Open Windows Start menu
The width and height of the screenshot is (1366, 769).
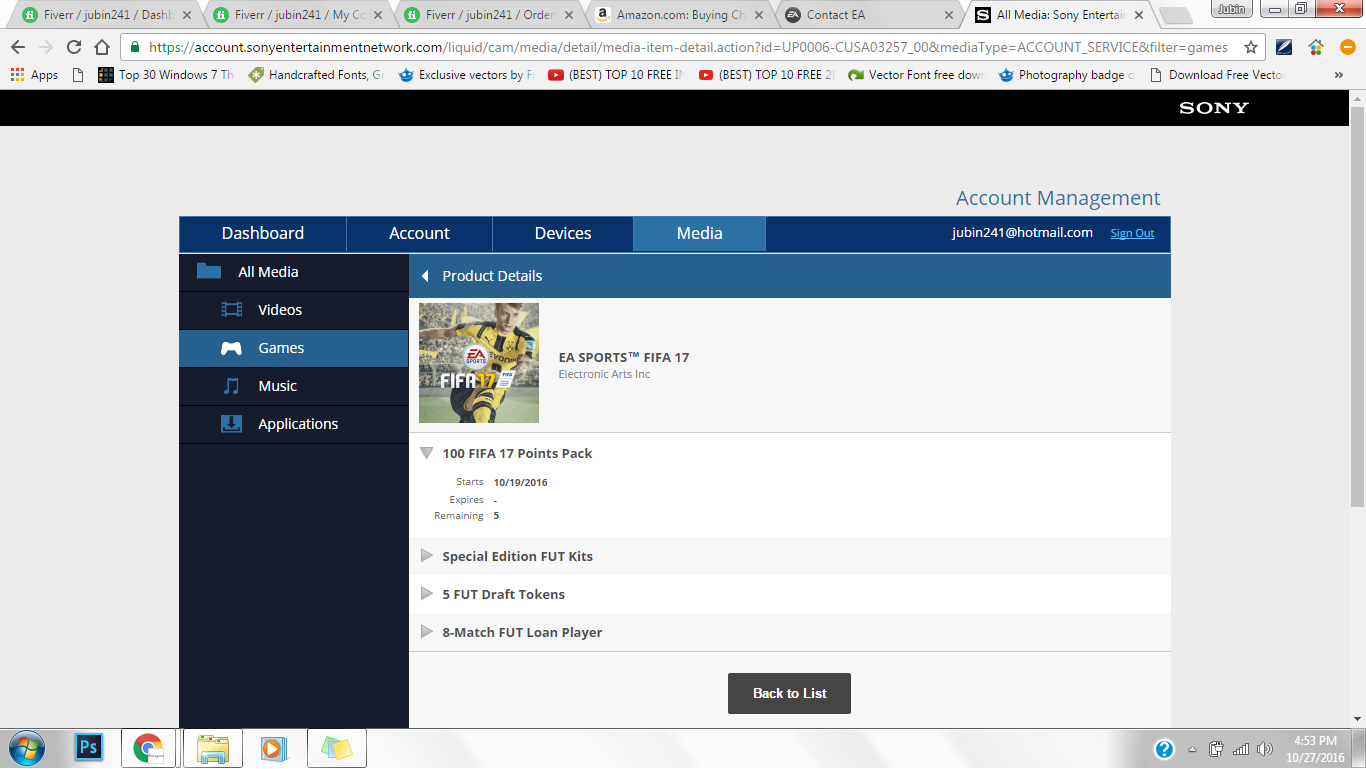click(x=25, y=748)
